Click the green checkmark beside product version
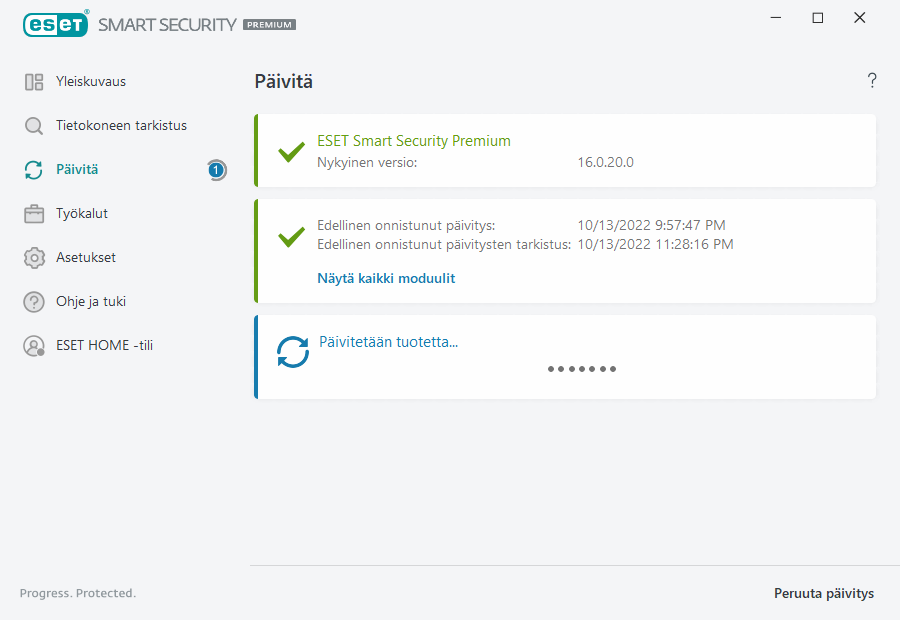Screen dimensions: 900x620 [291, 152]
